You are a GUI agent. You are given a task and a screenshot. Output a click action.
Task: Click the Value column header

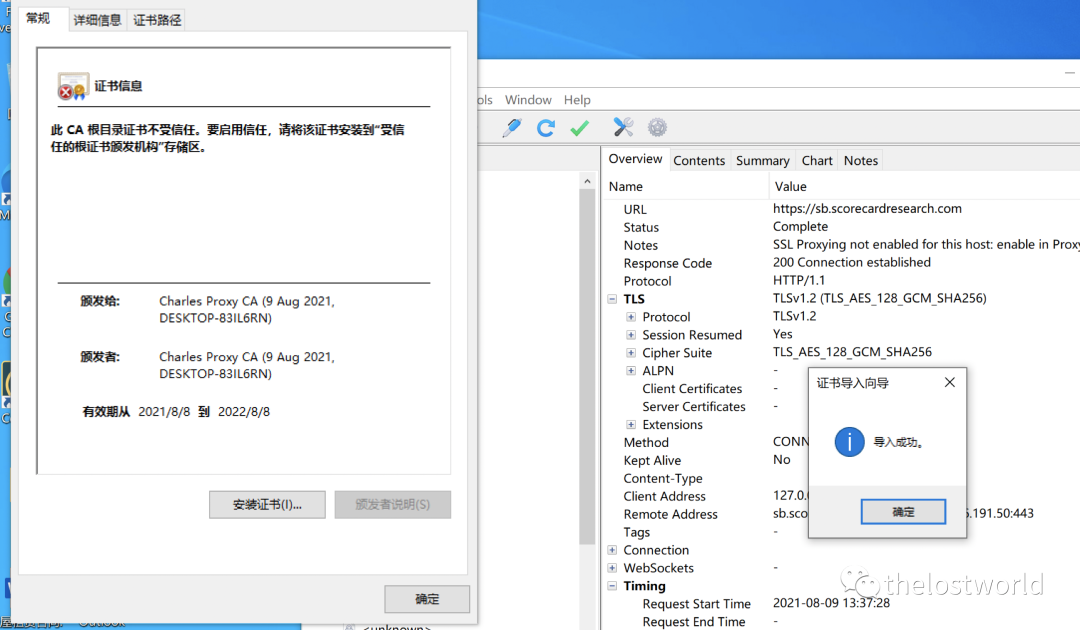(924, 187)
